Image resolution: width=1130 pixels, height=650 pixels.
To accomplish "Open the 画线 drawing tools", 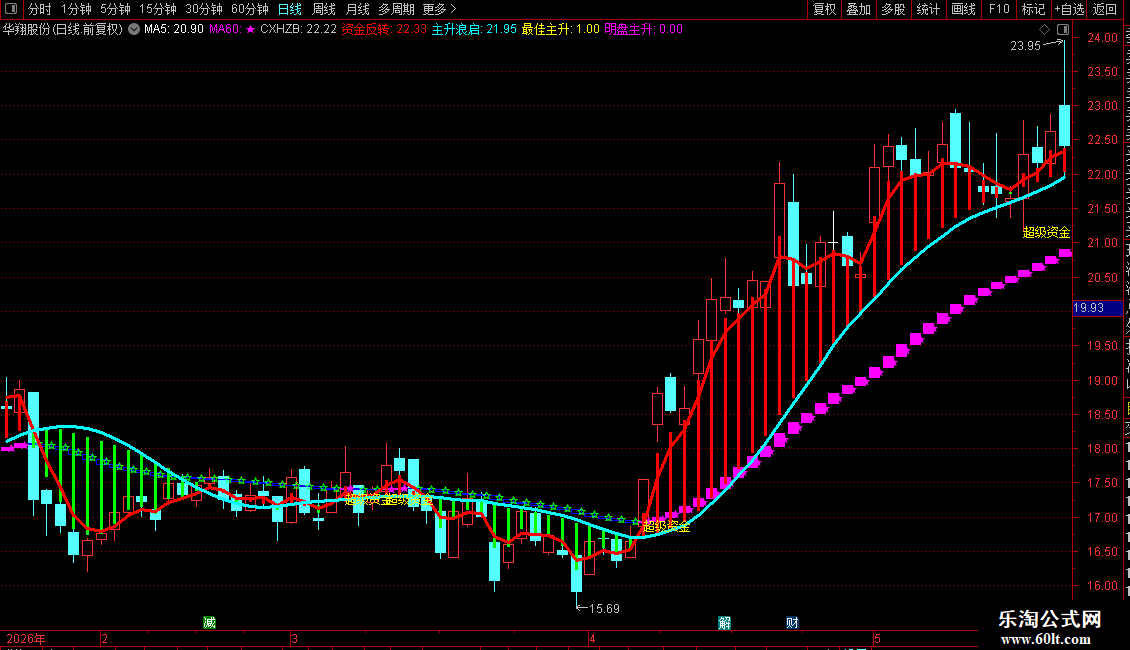I will point(964,9).
